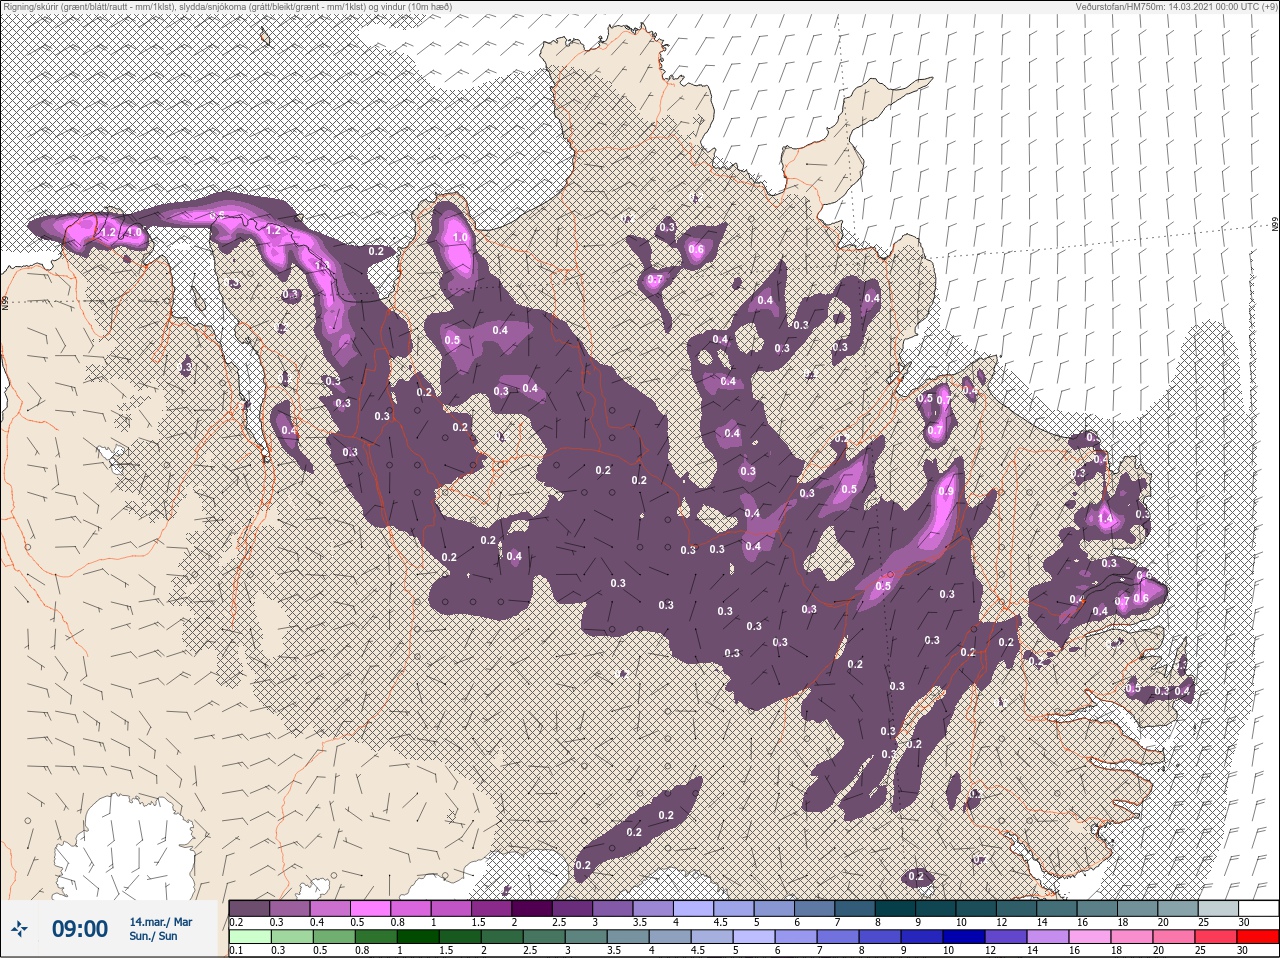Select the upper legend swatch labeled 0.2
This screenshot has width=1280, height=958.
249,908
